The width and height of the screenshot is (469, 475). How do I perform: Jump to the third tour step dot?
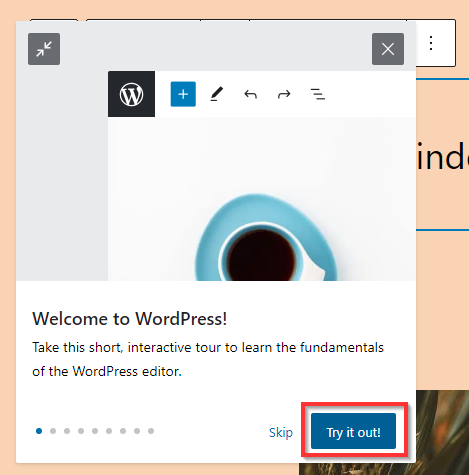[x=67, y=431]
